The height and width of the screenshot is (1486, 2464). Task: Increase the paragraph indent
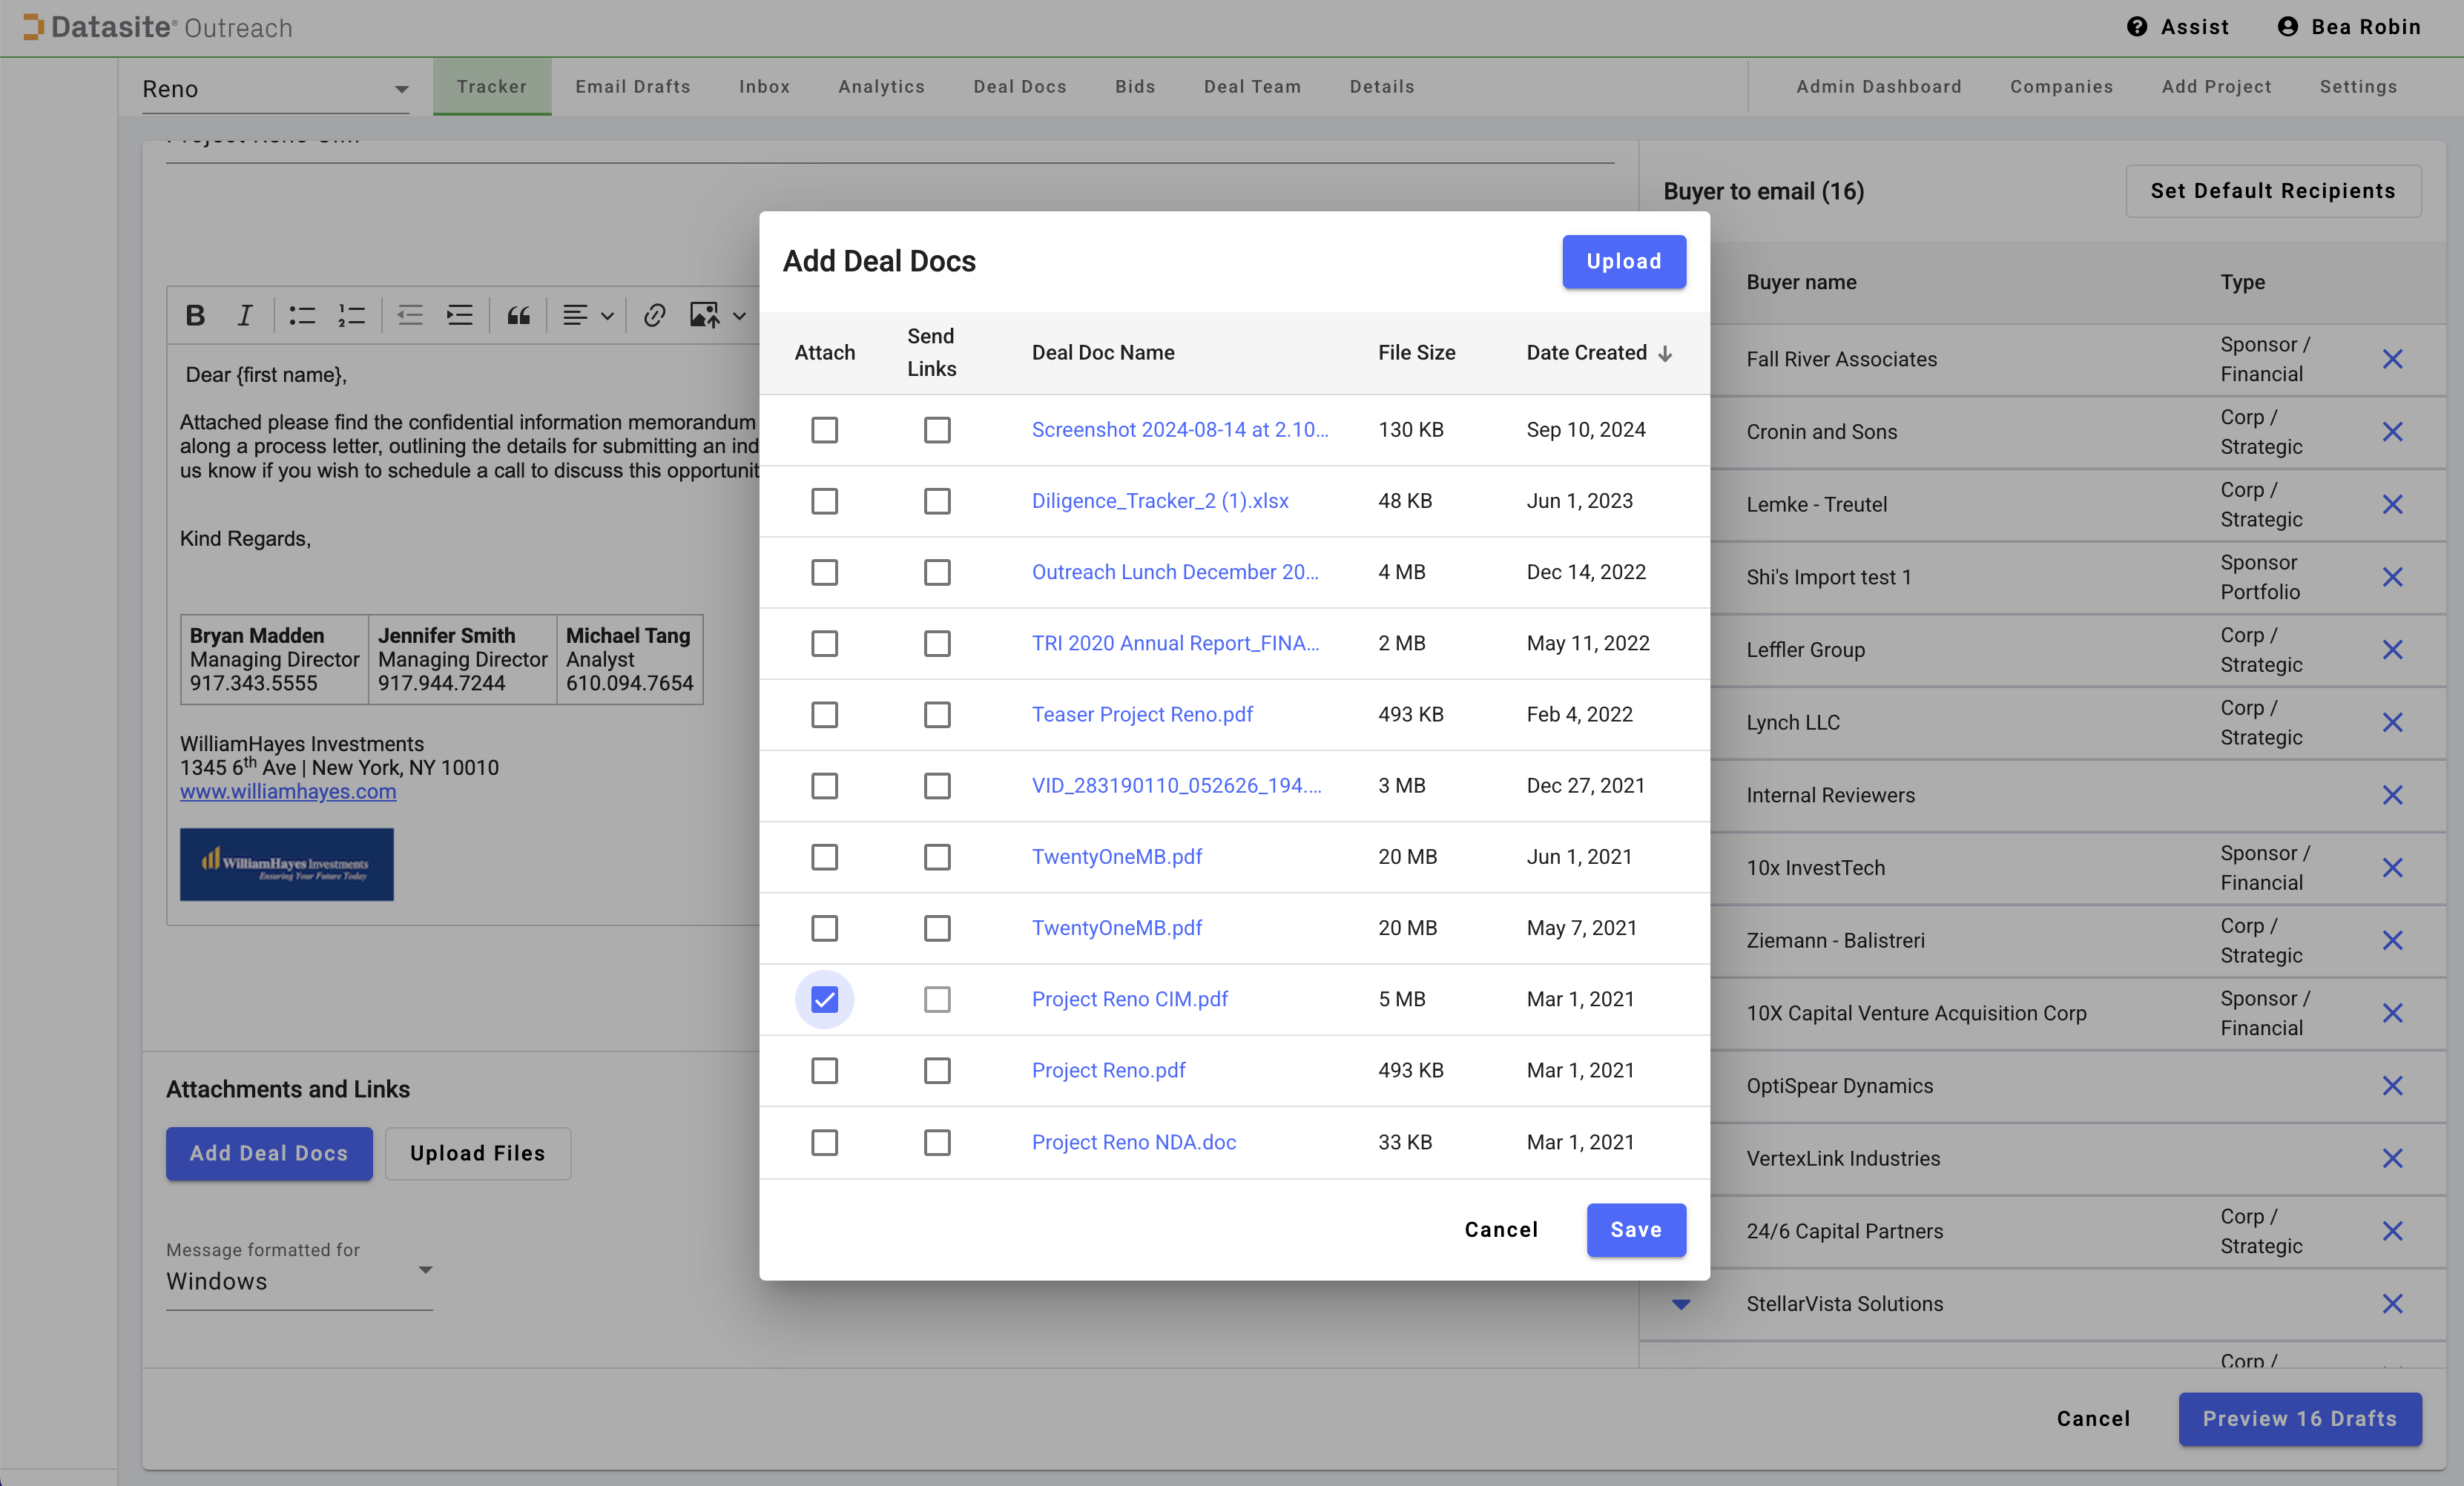[x=460, y=316]
